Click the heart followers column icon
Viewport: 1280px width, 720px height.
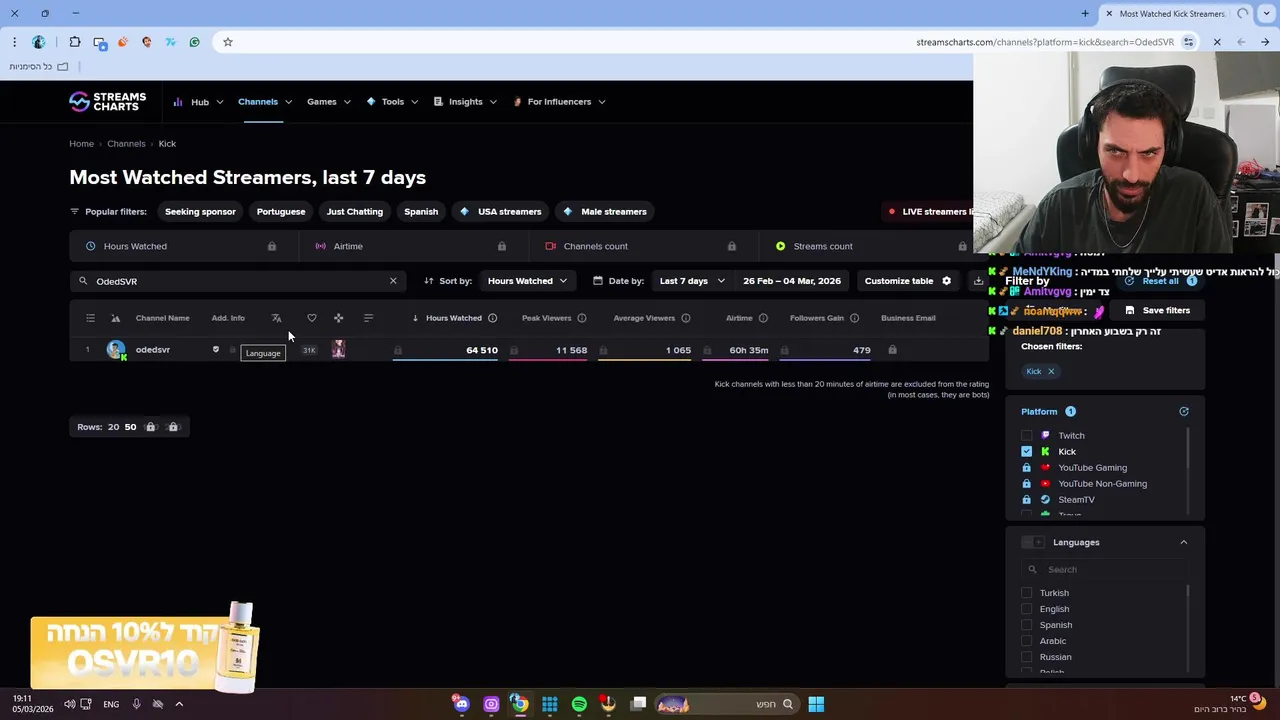[312, 318]
